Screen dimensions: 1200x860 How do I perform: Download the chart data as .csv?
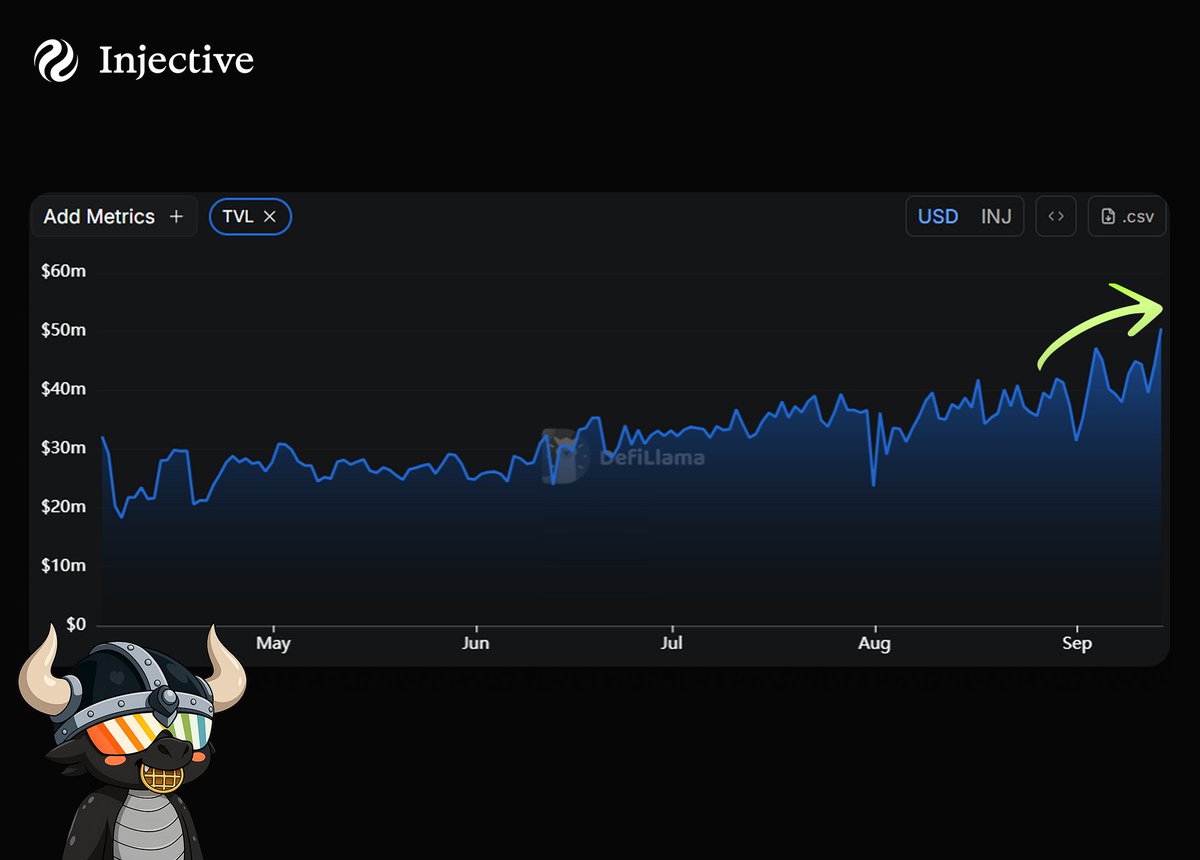click(1127, 216)
